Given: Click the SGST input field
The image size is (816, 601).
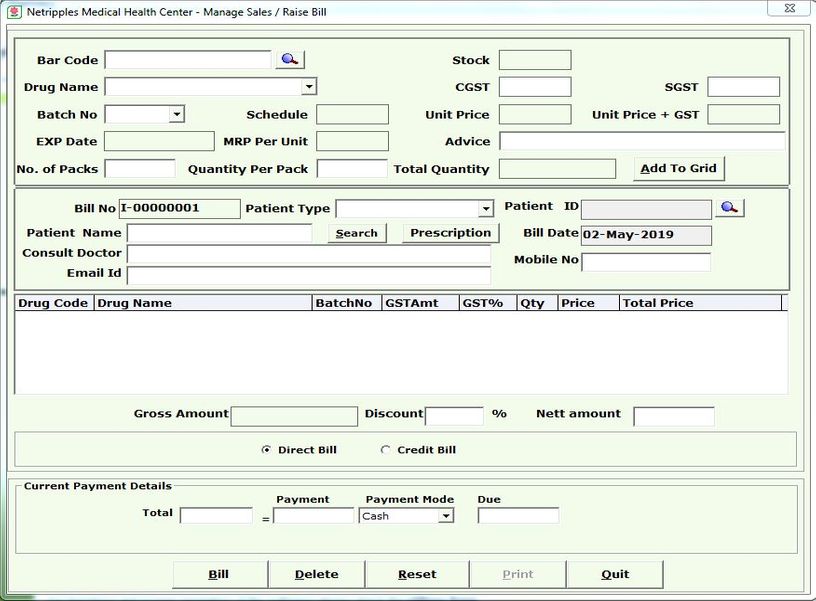Looking at the screenshot, I should (744, 87).
